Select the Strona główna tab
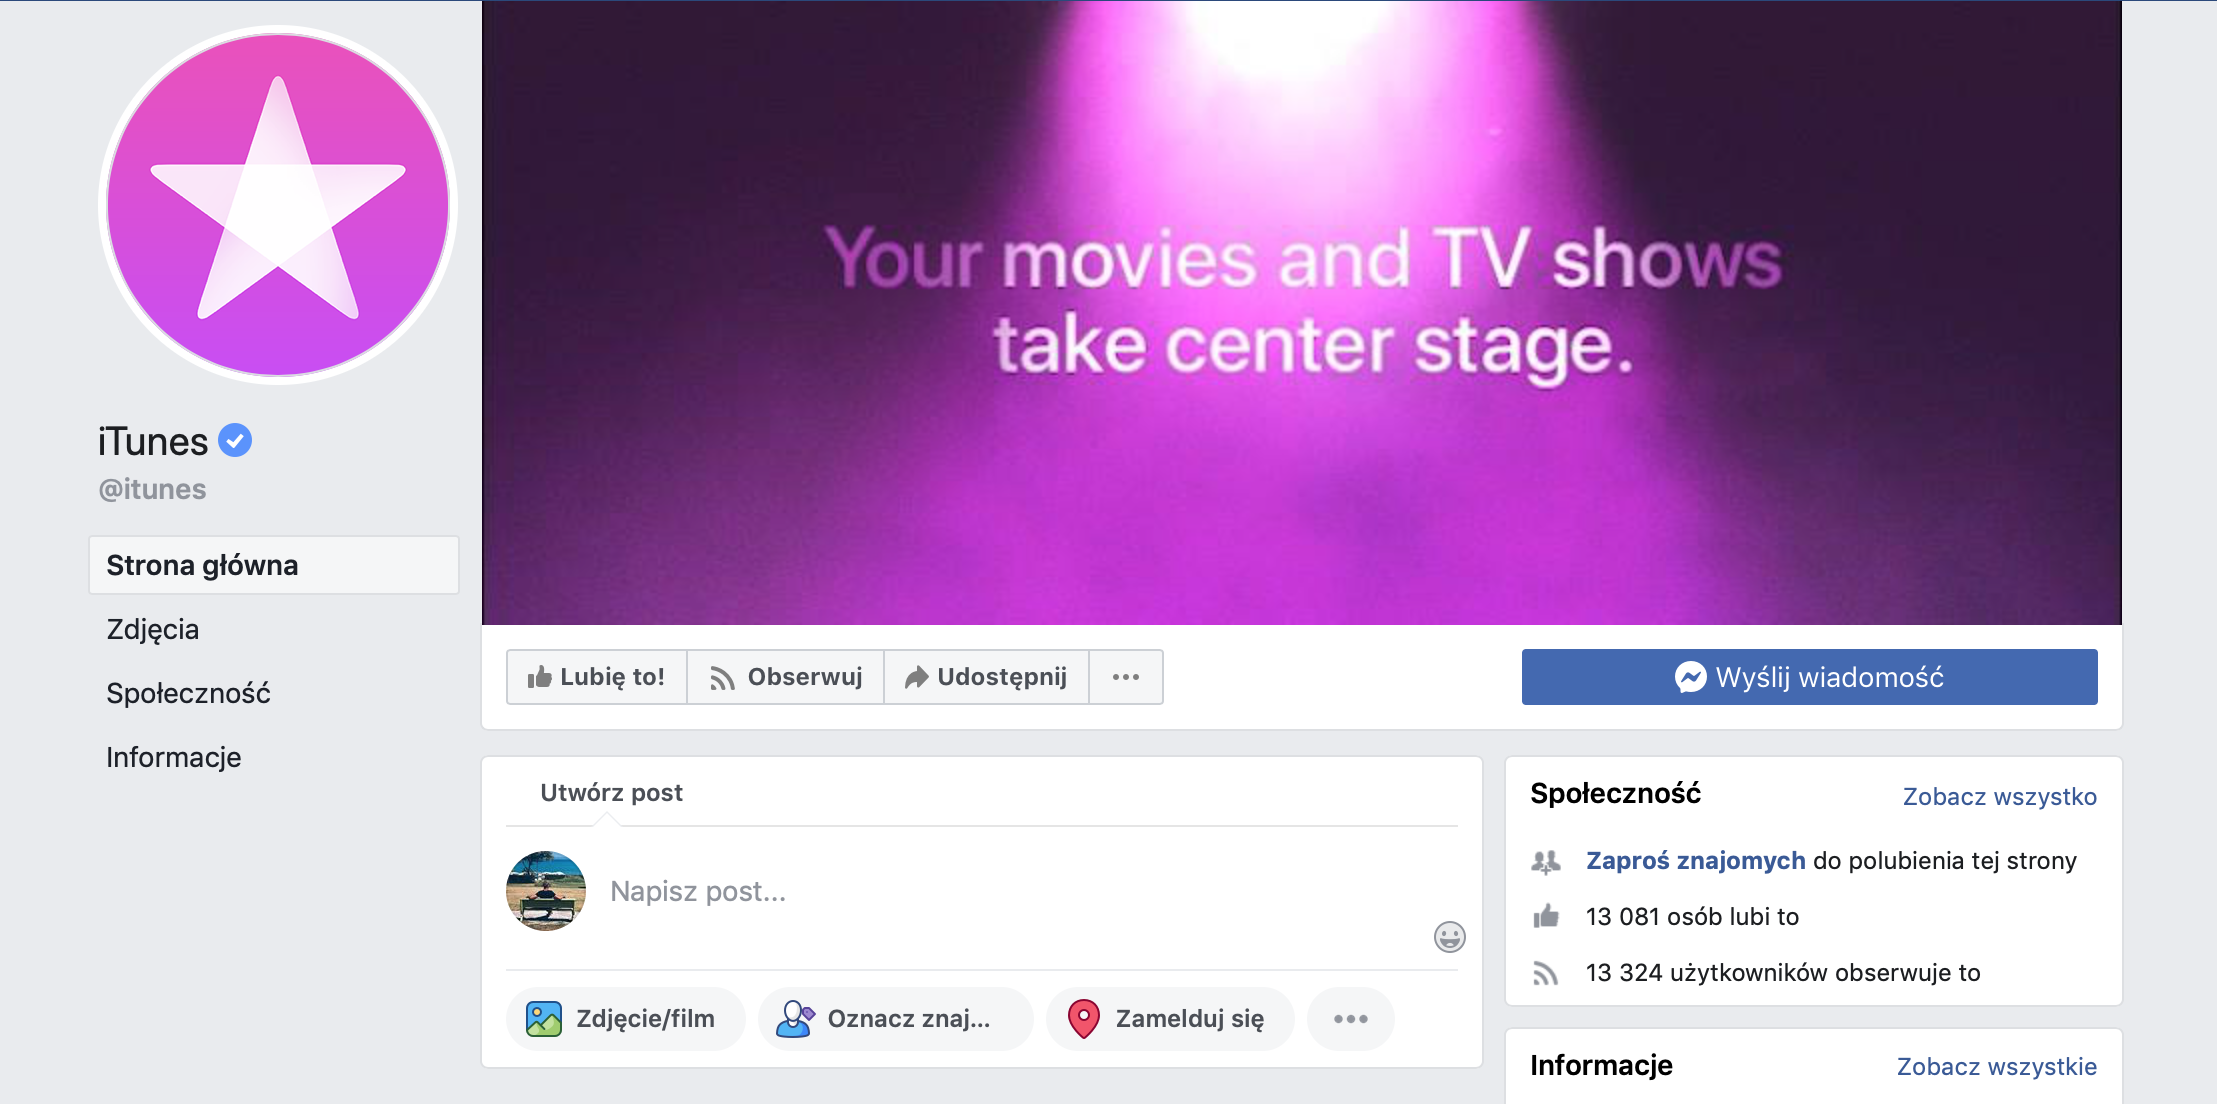This screenshot has height=1104, width=2217. [274, 565]
